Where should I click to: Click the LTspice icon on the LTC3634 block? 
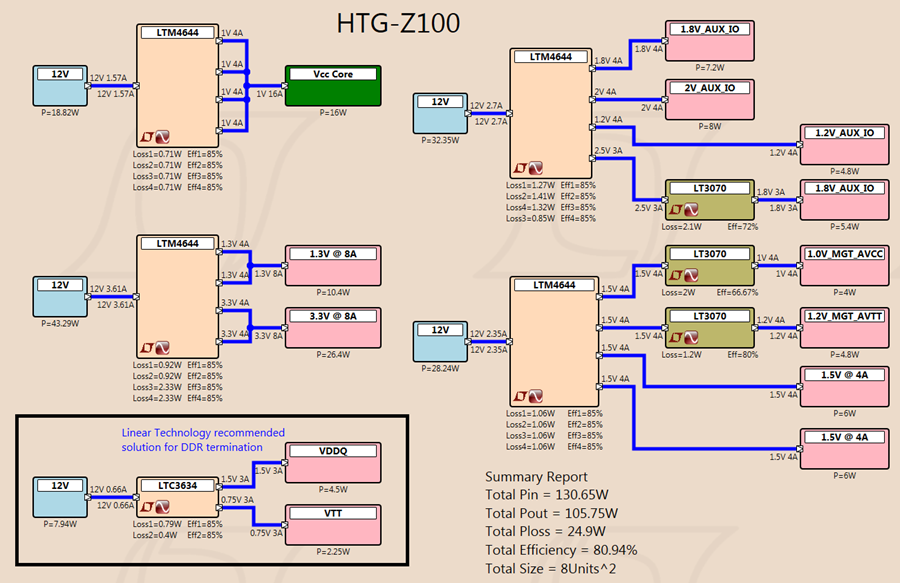pyautogui.click(x=162, y=507)
